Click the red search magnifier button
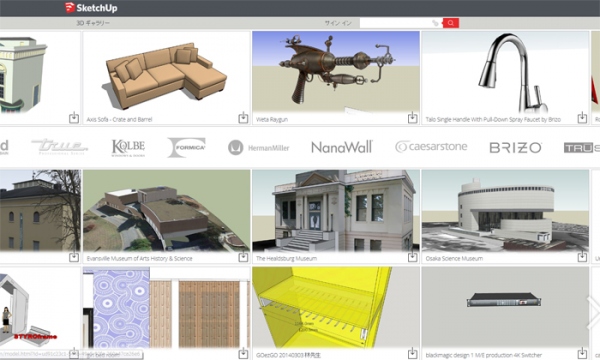The width and height of the screenshot is (600, 360). 451,23
